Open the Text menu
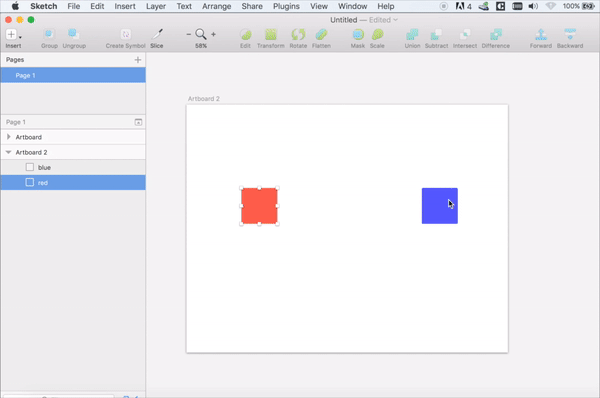600x398 pixels. (x=184, y=6)
